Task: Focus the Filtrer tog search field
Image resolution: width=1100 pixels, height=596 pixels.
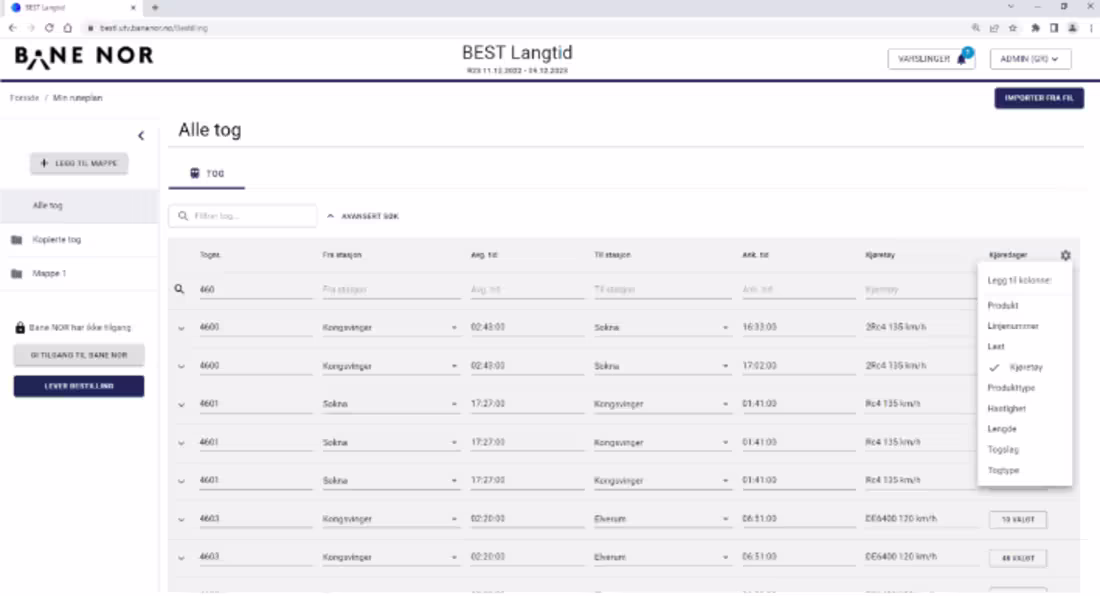Action: 243,216
